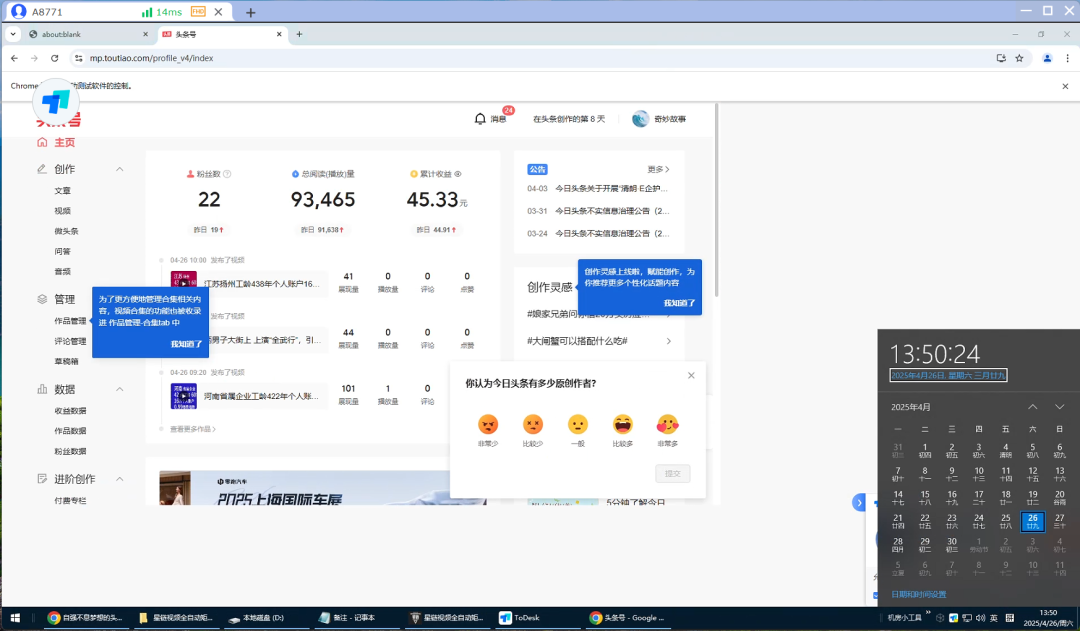Screen dimensions: 1080x631
Task: Click the ToDesk tray icon
Action: [953, 618]
